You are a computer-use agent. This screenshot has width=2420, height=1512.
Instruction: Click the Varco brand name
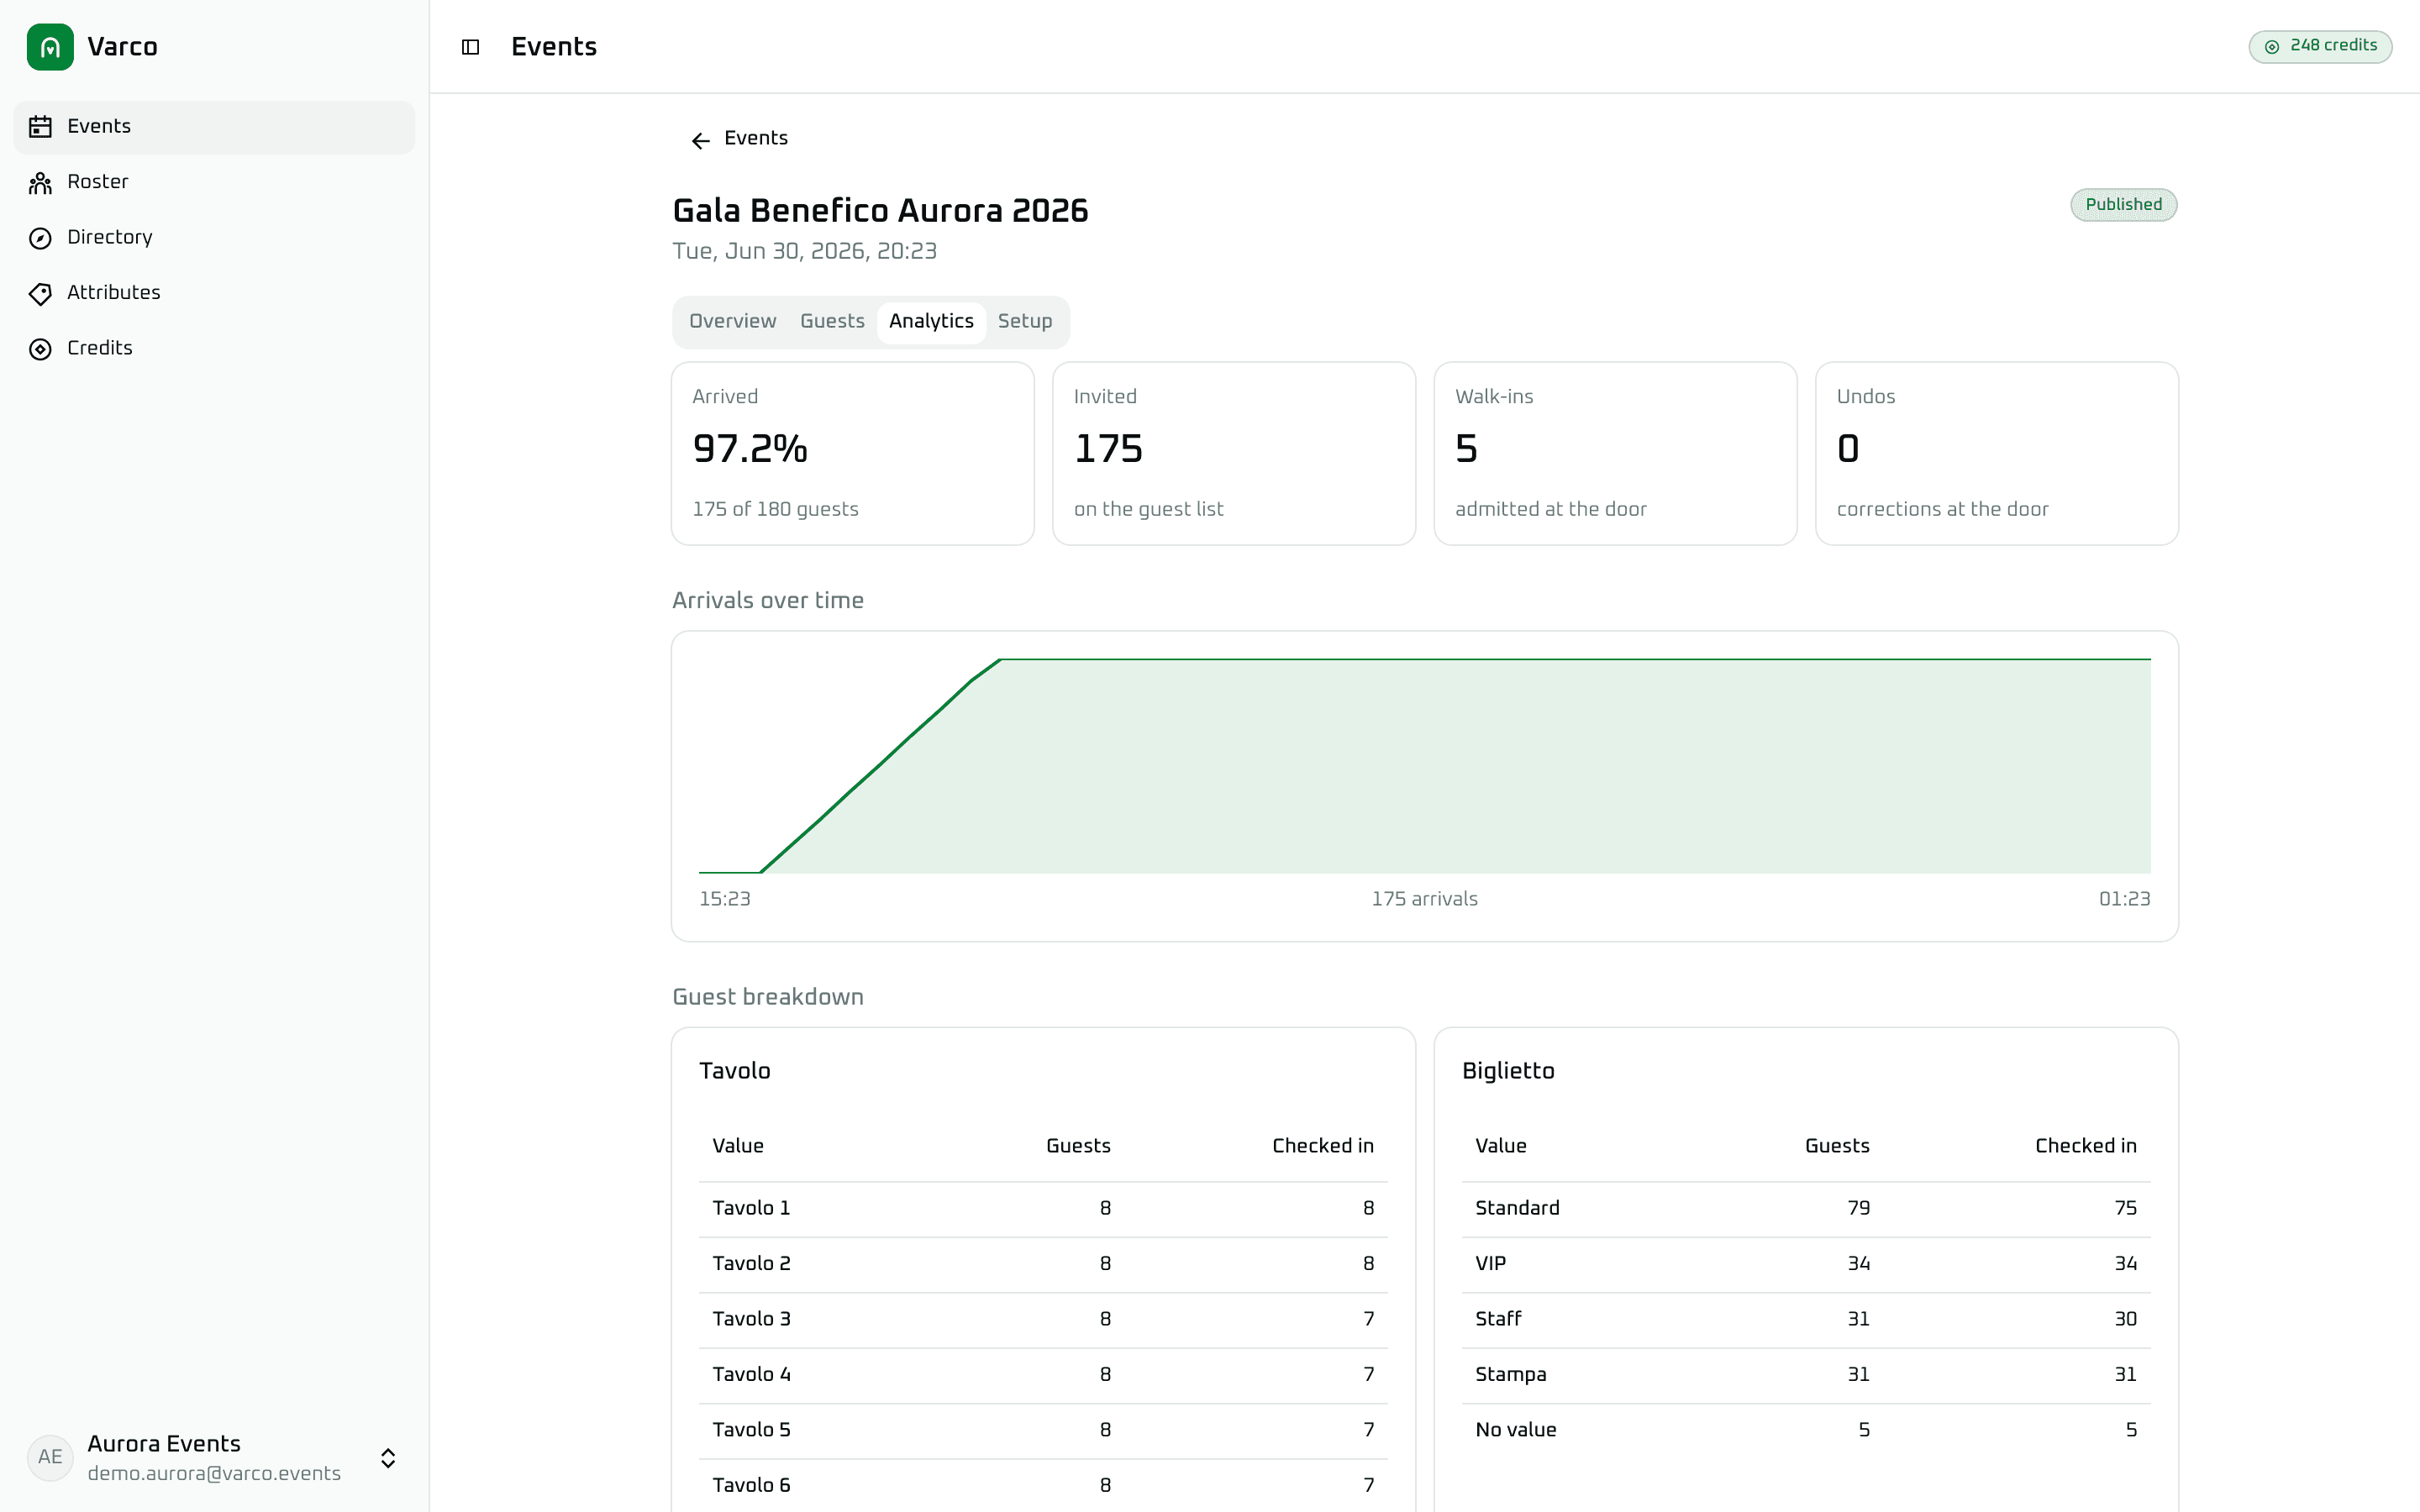pos(122,47)
